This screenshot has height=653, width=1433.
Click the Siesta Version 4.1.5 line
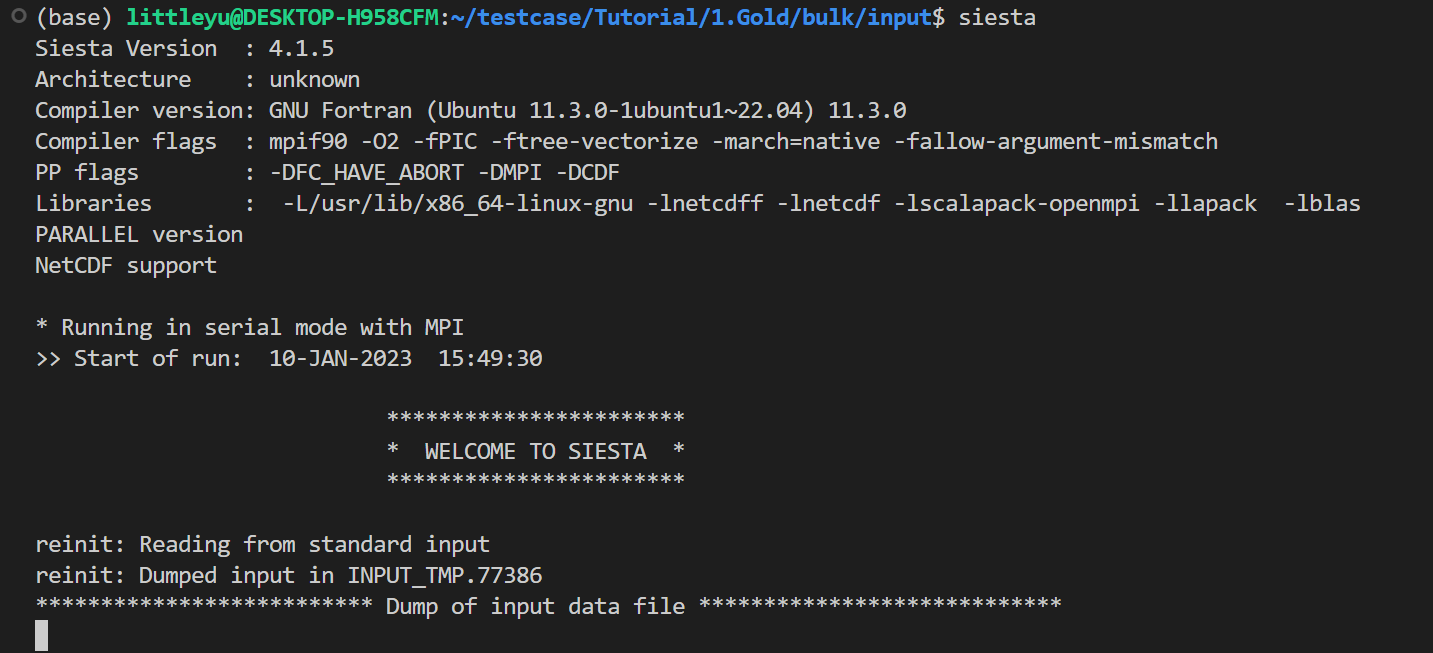(x=184, y=48)
